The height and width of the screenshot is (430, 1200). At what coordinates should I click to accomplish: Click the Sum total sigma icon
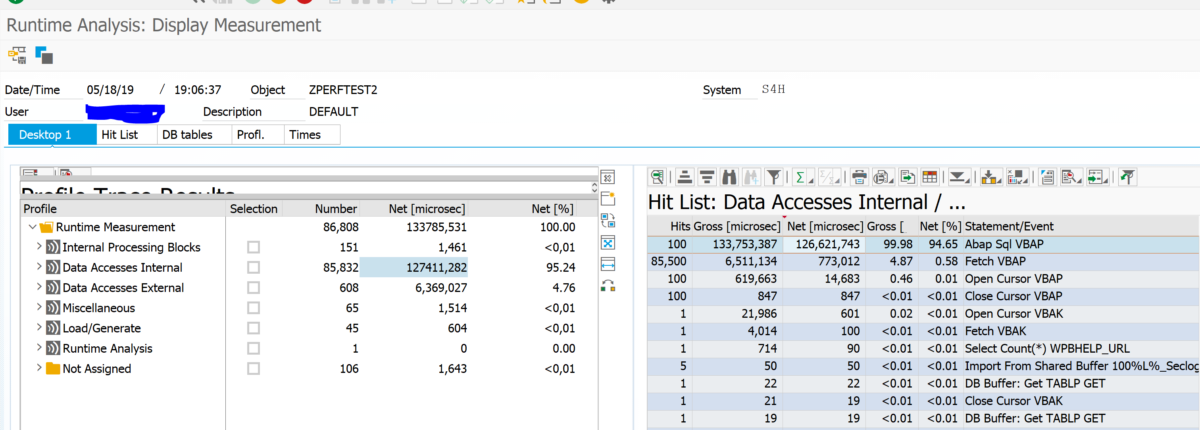pyautogui.click(x=800, y=177)
